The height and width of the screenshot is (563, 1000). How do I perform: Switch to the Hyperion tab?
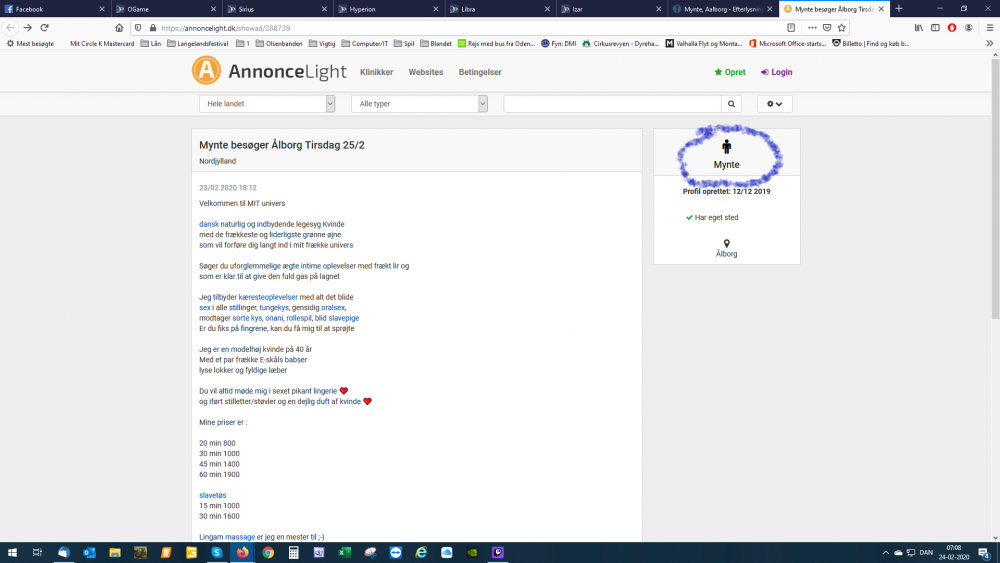(x=388, y=9)
